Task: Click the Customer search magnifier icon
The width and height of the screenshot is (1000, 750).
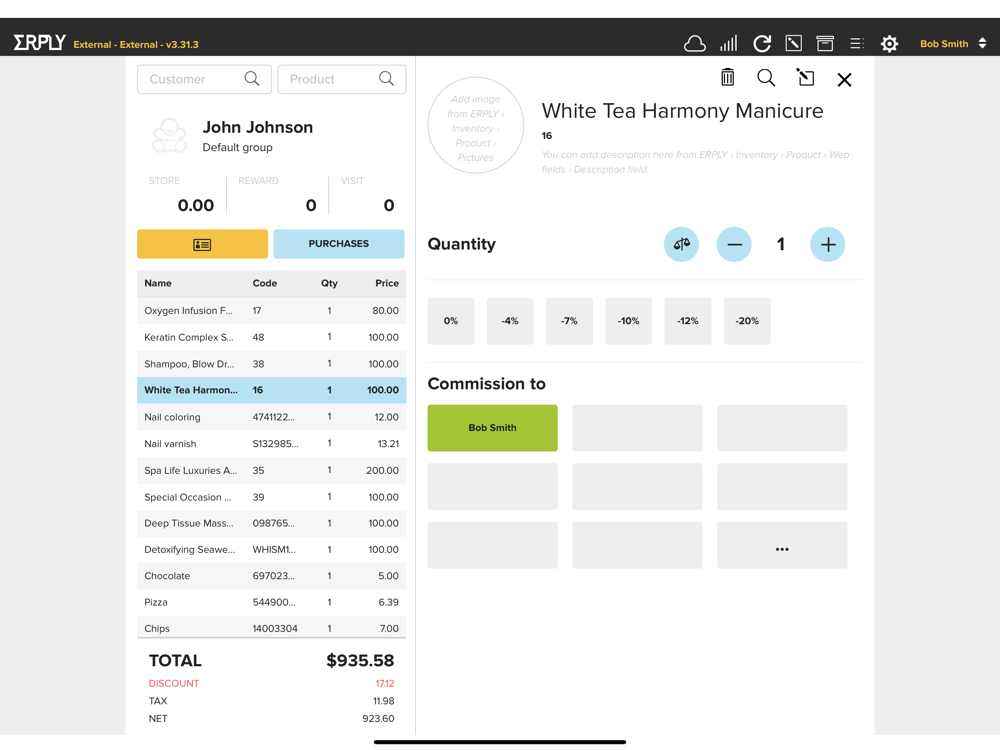Action: [x=252, y=78]
